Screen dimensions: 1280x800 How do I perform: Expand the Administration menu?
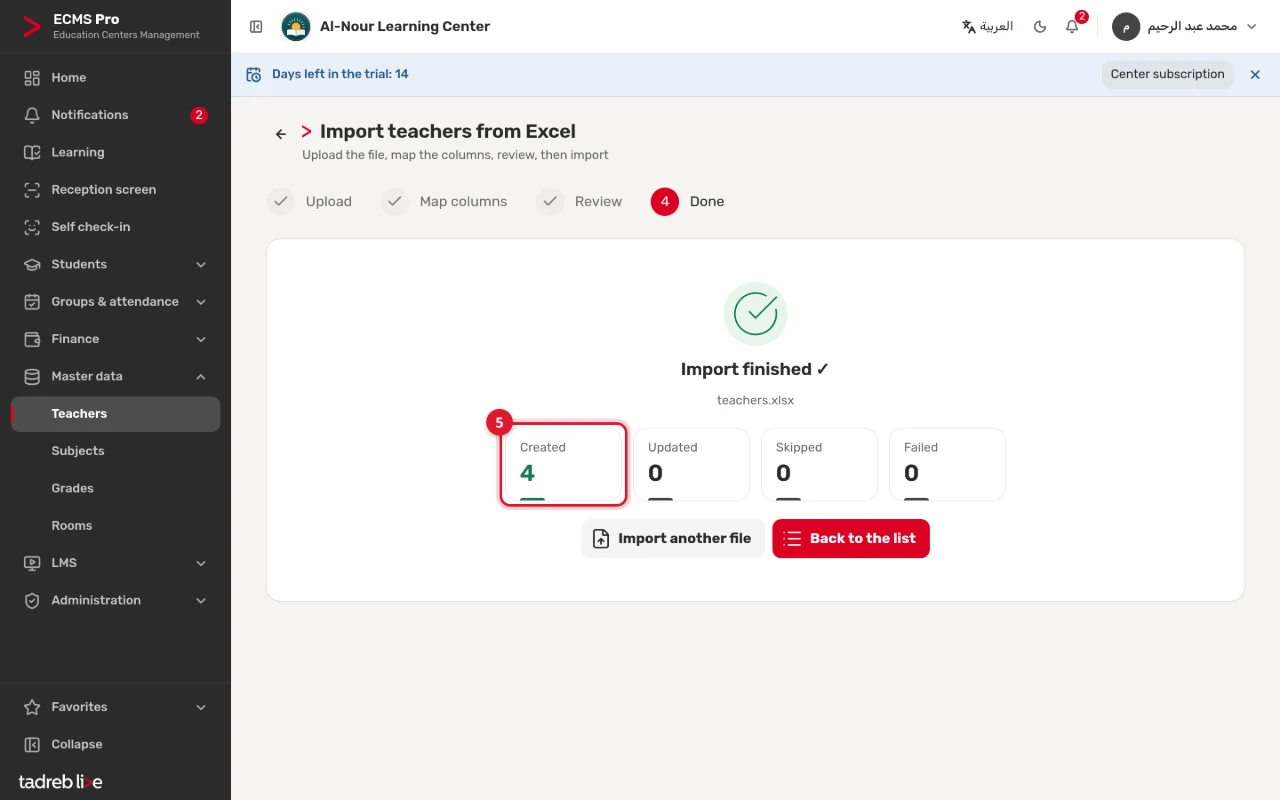coord(116,600)
